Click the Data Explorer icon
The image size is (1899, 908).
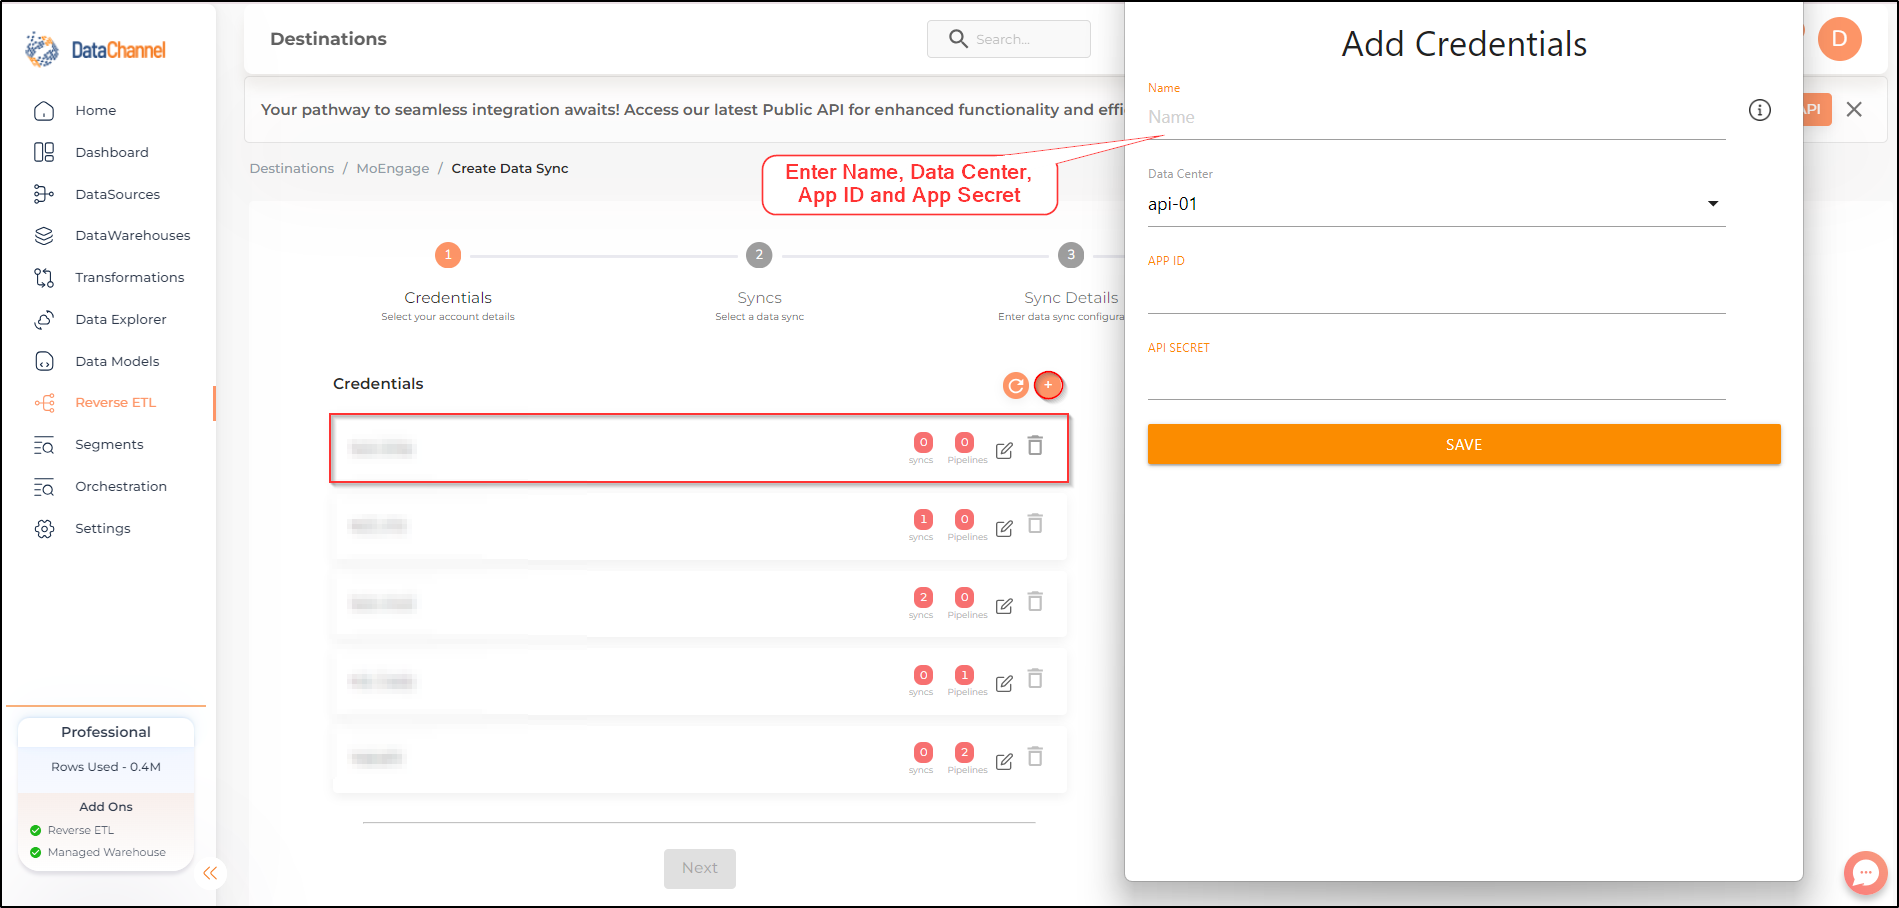pos(44,319)
